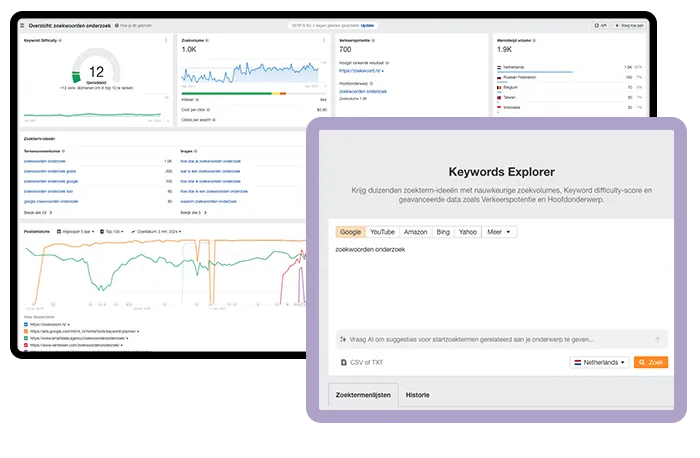
Task: Click the info icon next to Klikken
Action: click(x=197, y=100)
